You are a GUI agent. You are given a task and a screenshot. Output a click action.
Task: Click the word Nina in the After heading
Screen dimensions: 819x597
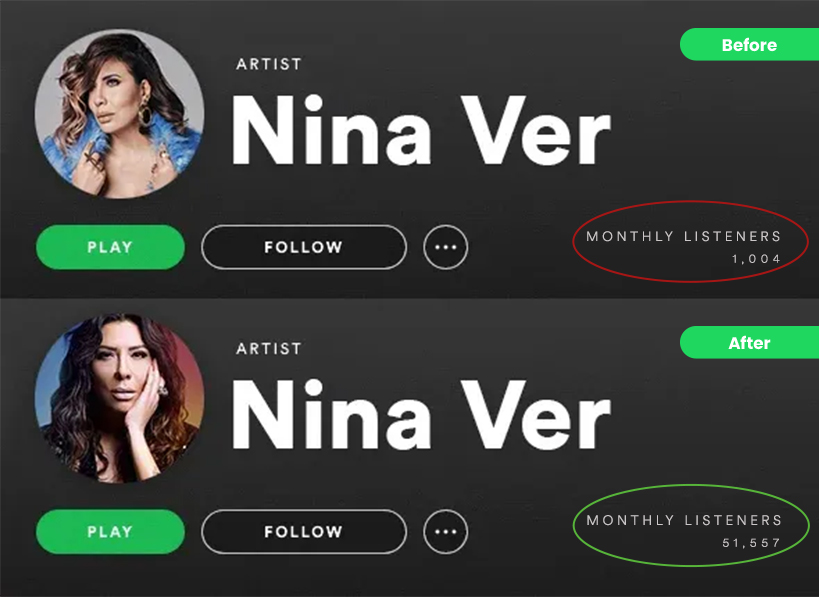point(332,414)
